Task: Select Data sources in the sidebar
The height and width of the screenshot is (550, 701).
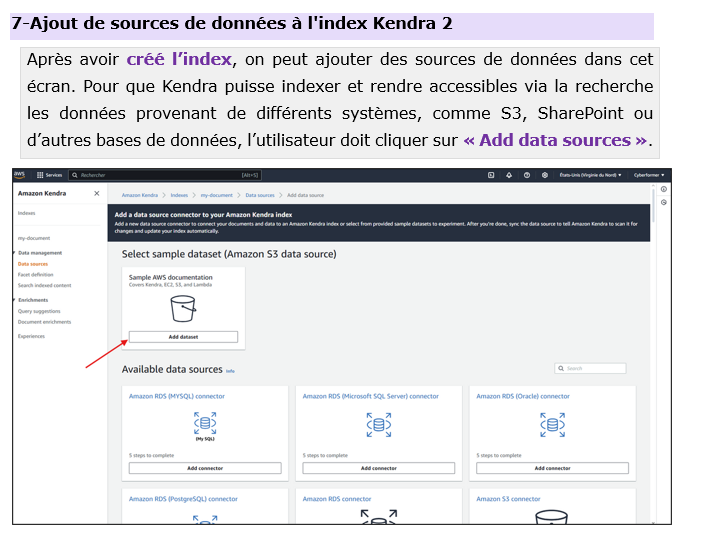Action: [x=33, y=264]
